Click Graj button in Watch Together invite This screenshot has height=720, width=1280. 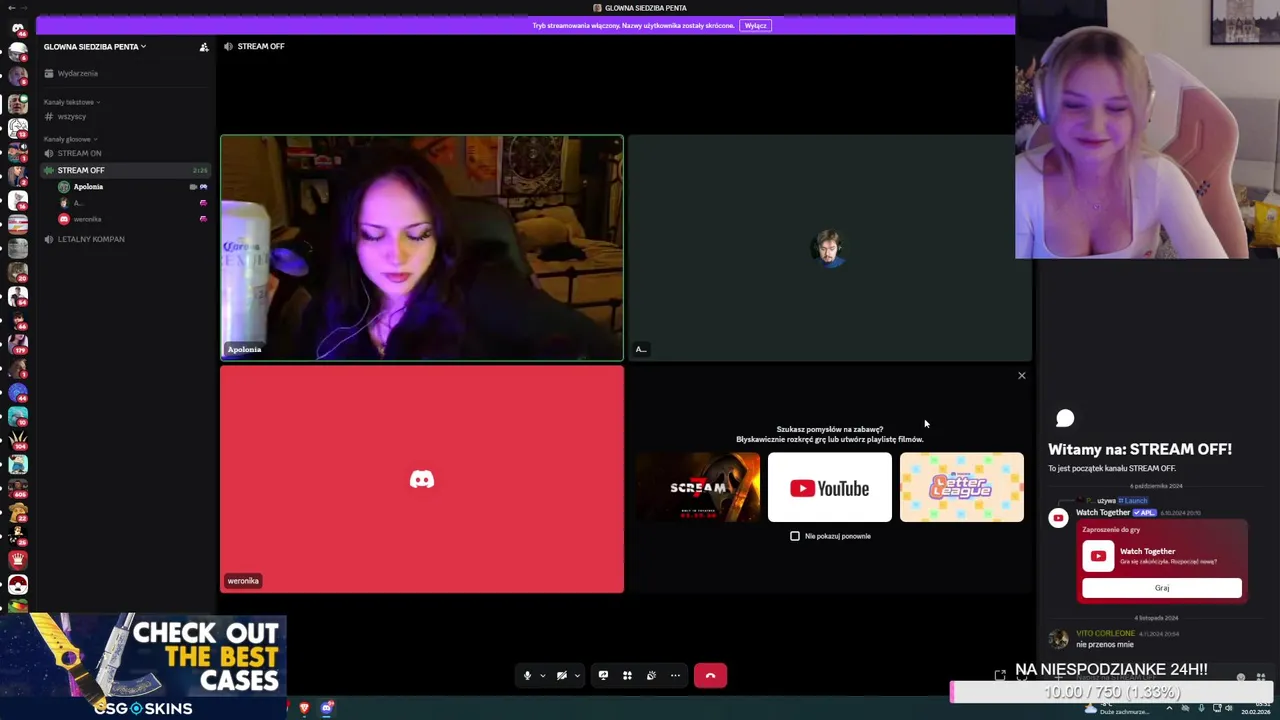coord(1161,588)
